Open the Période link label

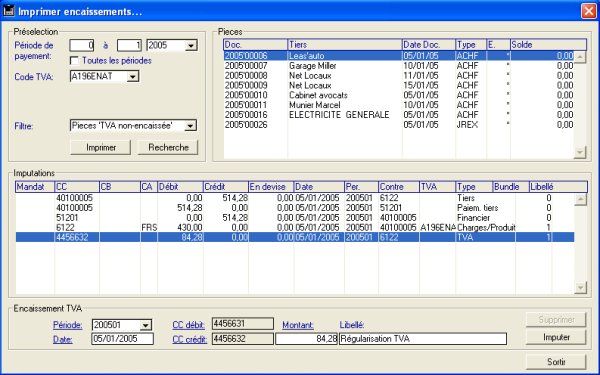pyautogui.click(x=67, y=325)
